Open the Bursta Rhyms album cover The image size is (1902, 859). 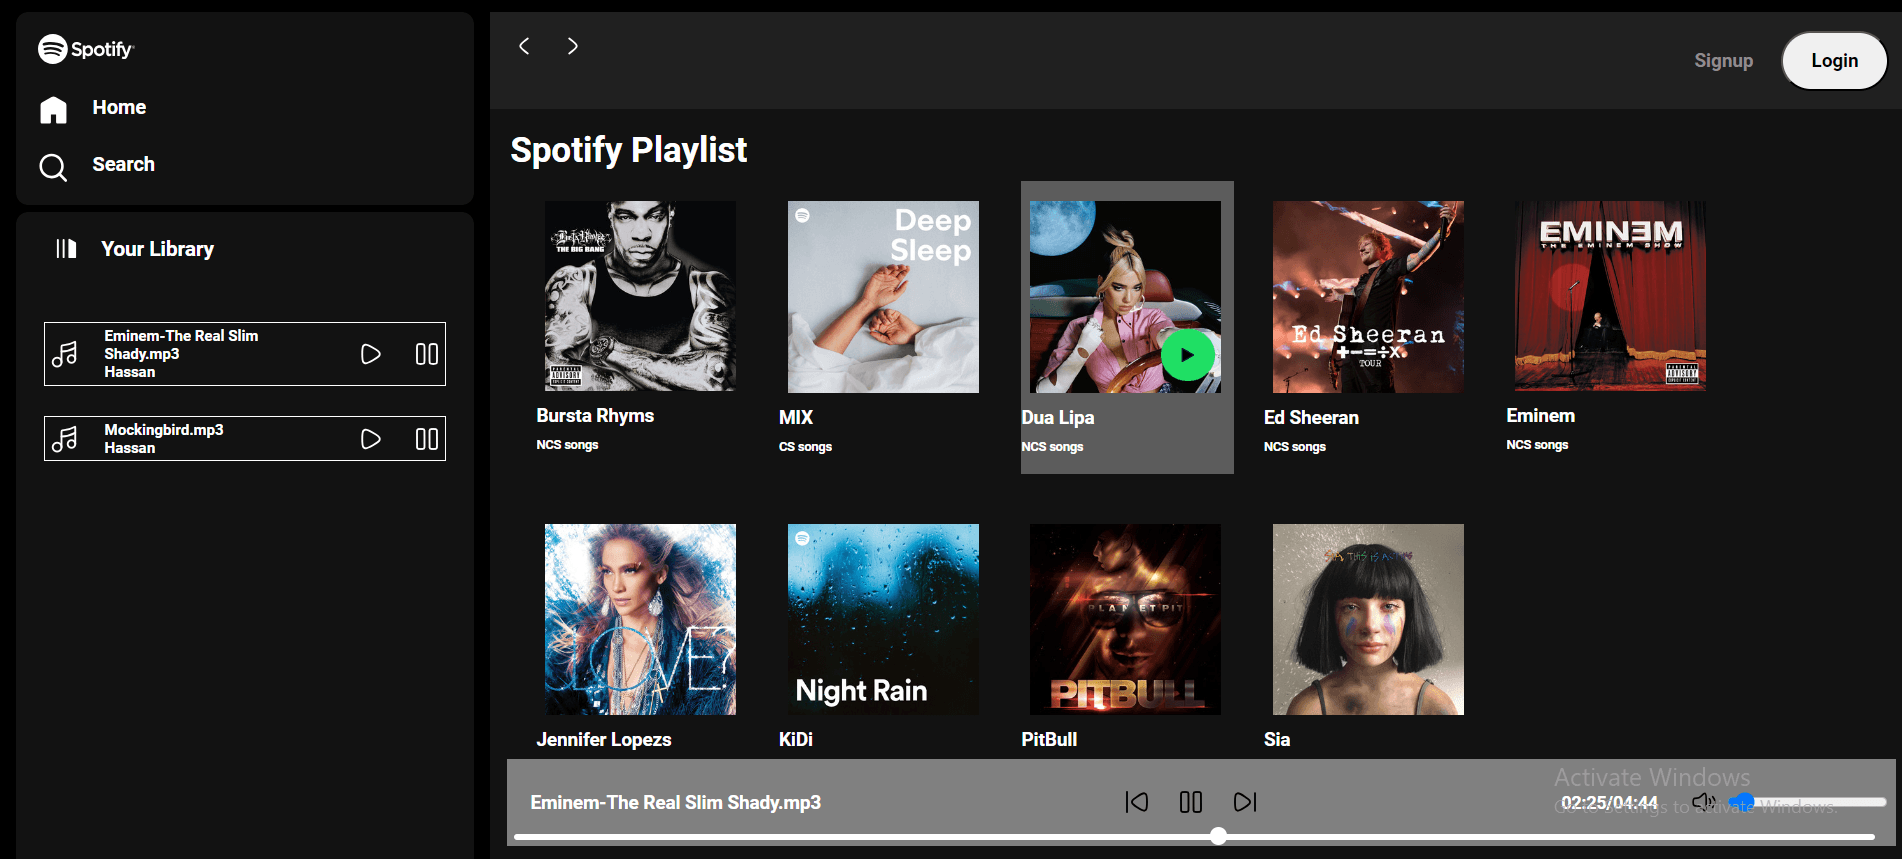click(x=640, y=296)
